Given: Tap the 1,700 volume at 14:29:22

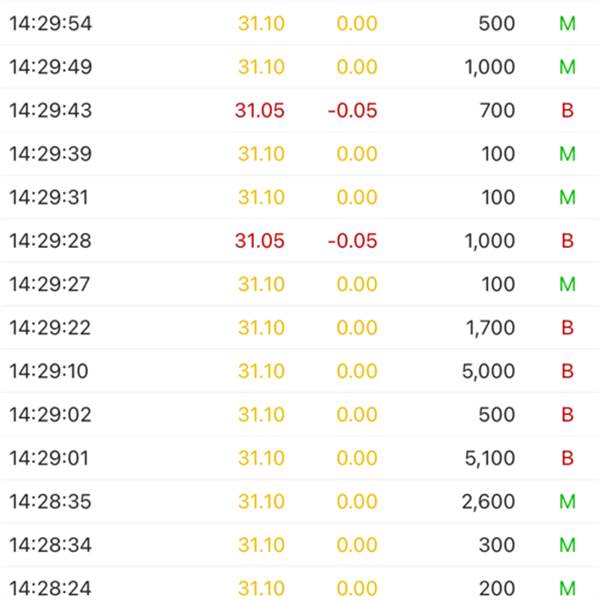Looking at the screenshot, I should [x=490, y=328].
